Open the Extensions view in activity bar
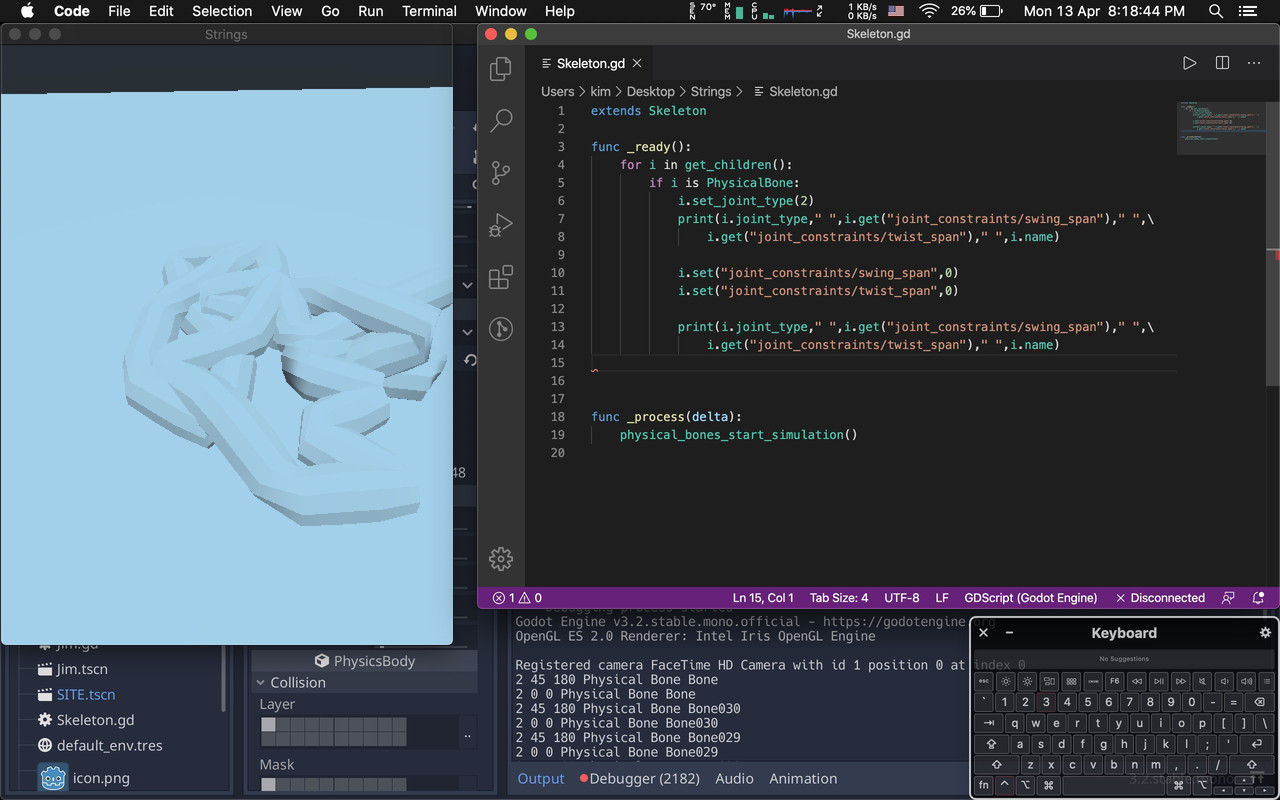 click(x=501, y=277)
